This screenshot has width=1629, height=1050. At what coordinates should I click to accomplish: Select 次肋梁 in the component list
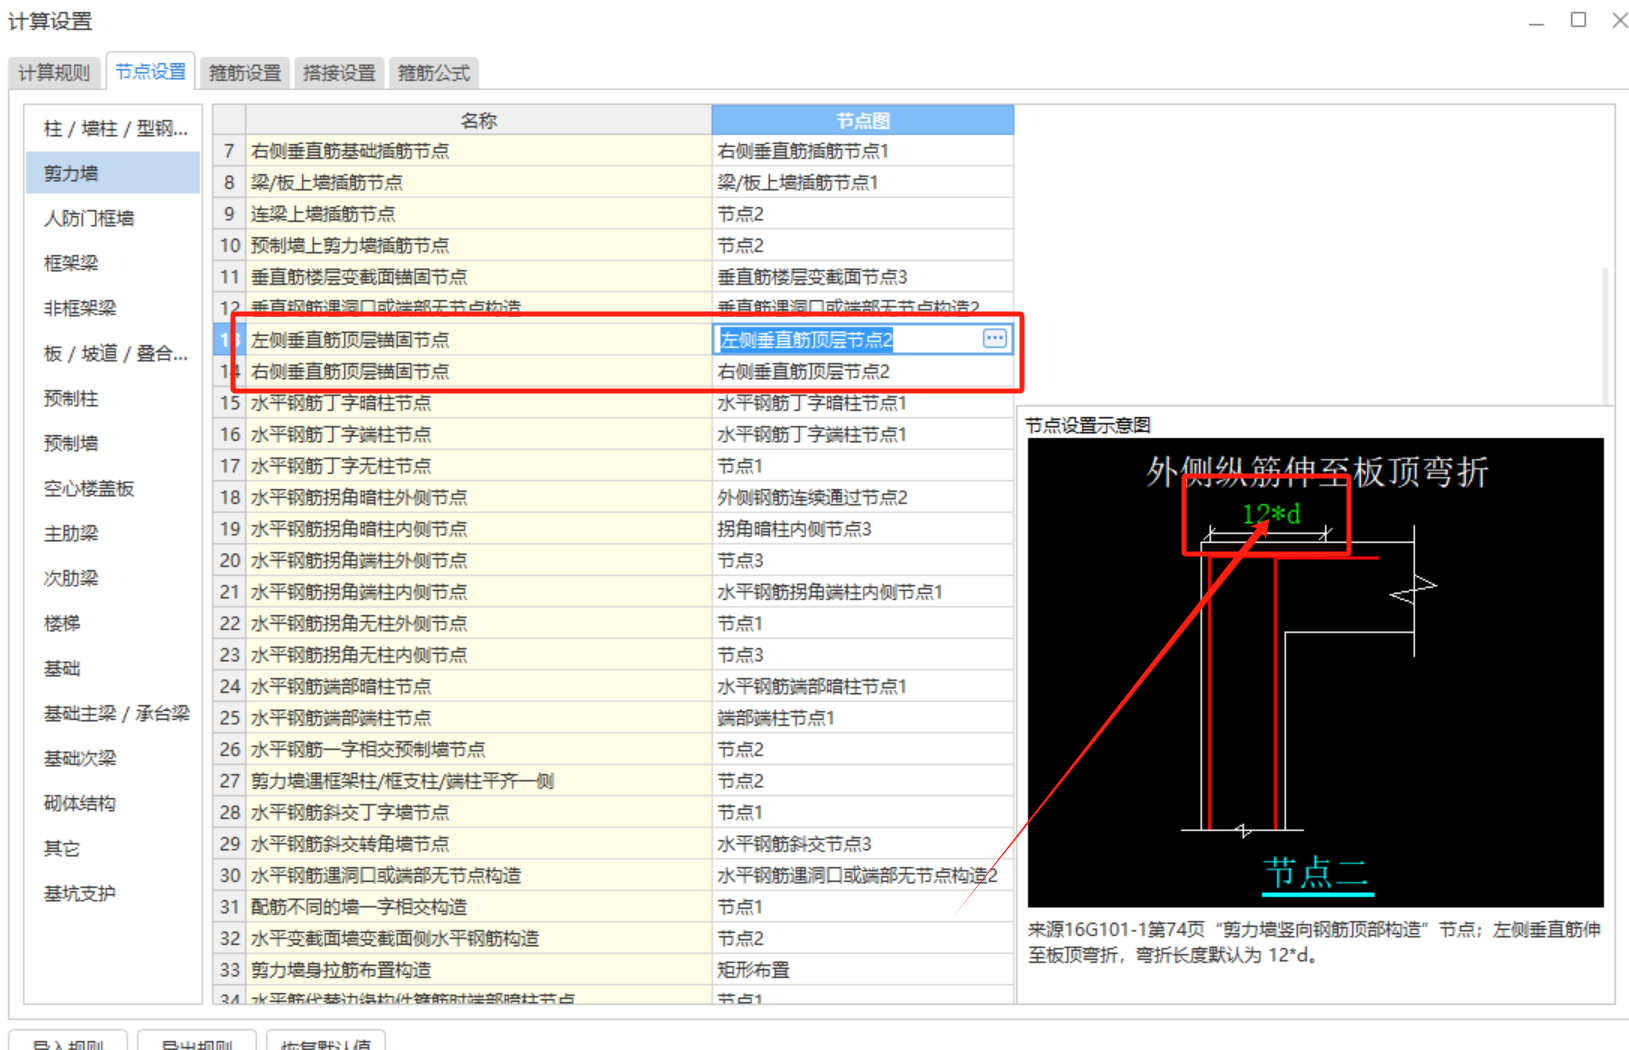[x=114, y=578]
